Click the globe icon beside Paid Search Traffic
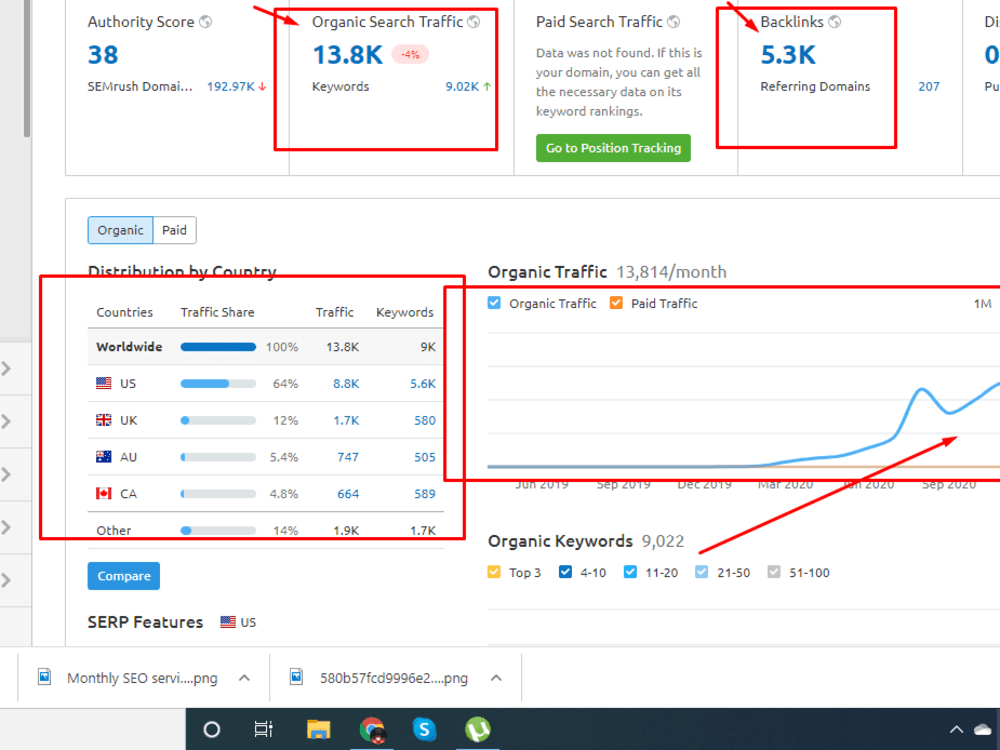 coord(673,22)
